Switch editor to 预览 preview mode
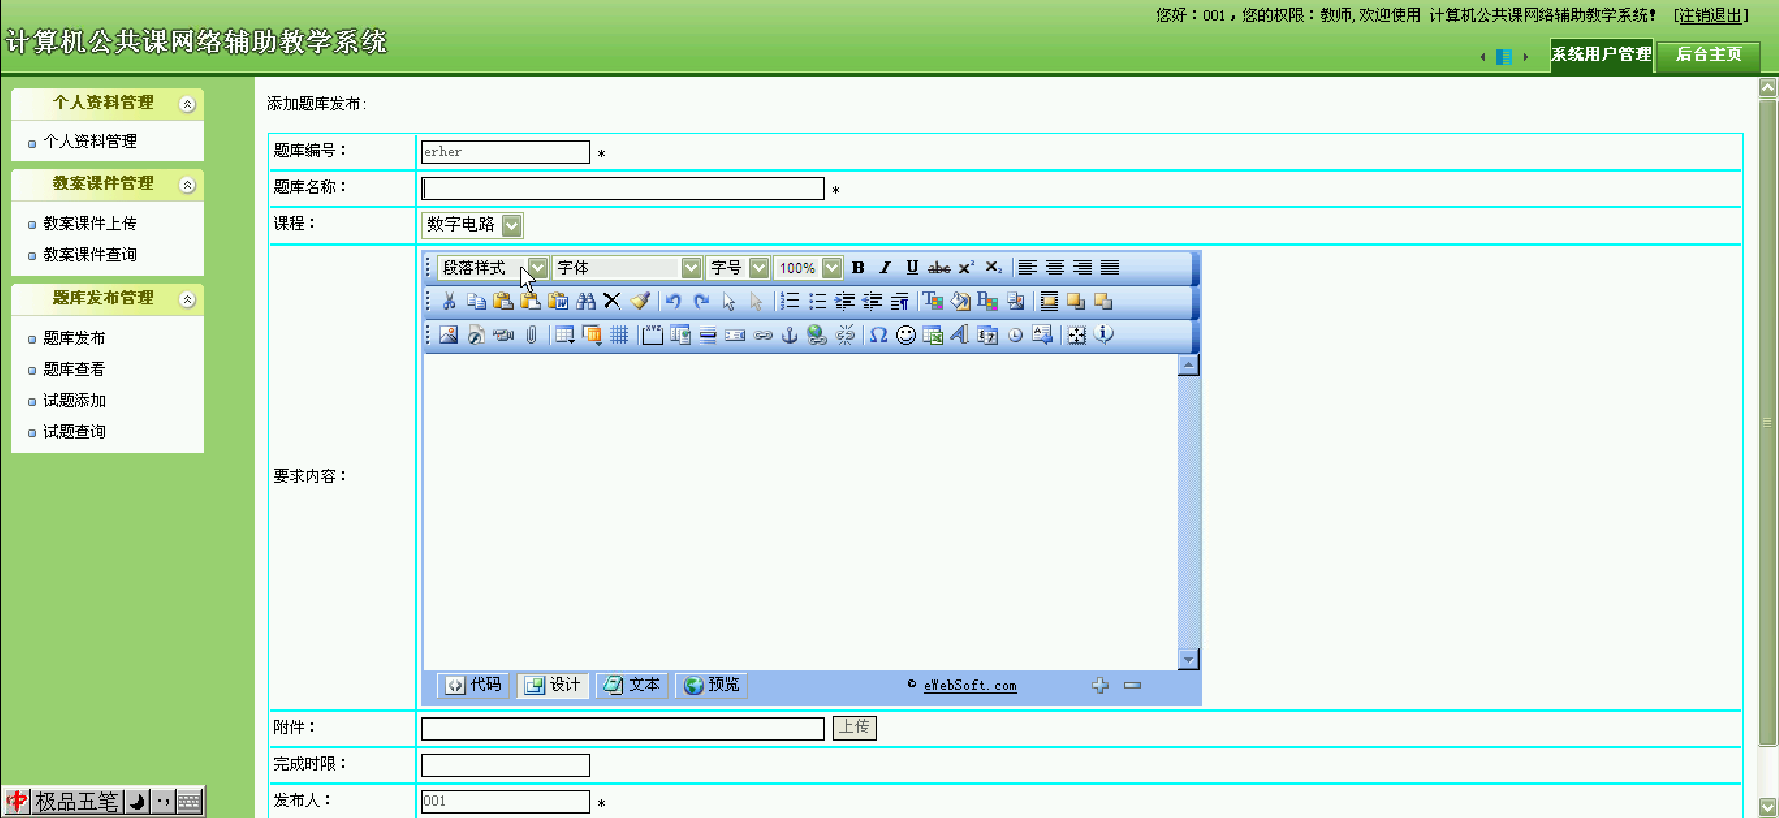 click(712, 685)
